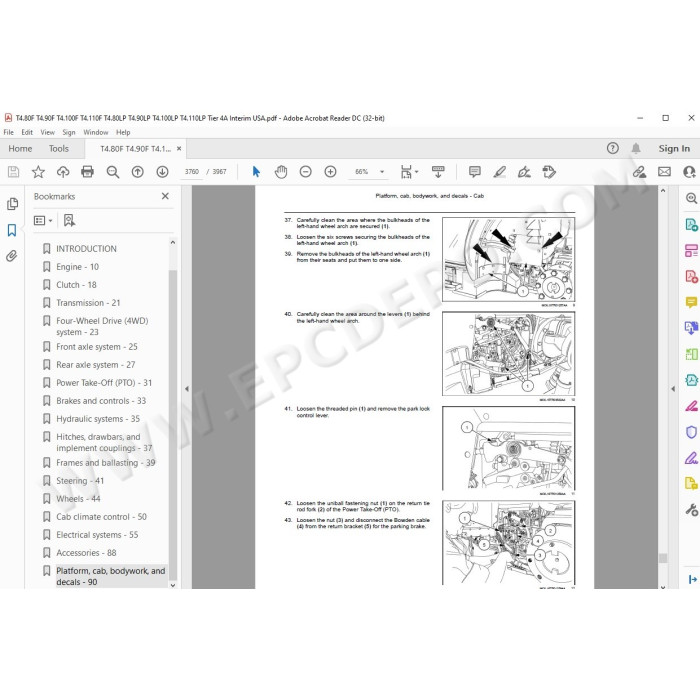Add file to starred with star icon
The width and height of the screenshot is (700, 700).
(38, 172)
